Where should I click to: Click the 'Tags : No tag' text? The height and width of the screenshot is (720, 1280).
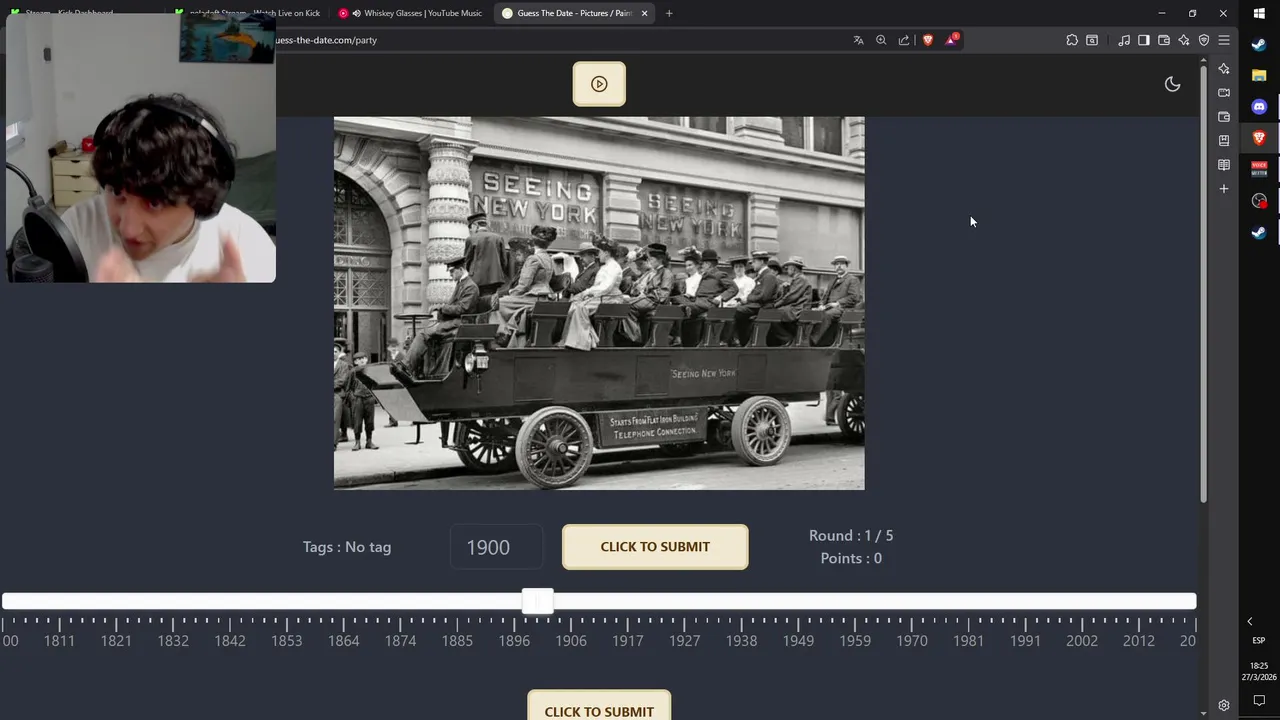coord(347,547)
